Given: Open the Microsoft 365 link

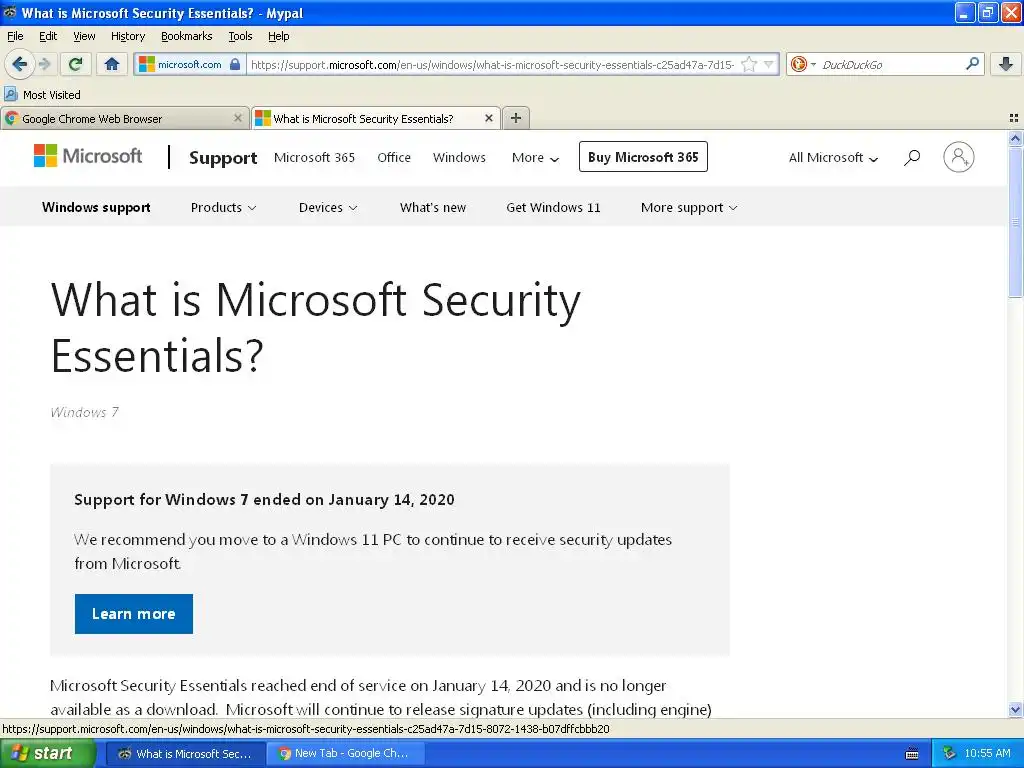Looking at the screenshot, I should (x=314, y=157).
